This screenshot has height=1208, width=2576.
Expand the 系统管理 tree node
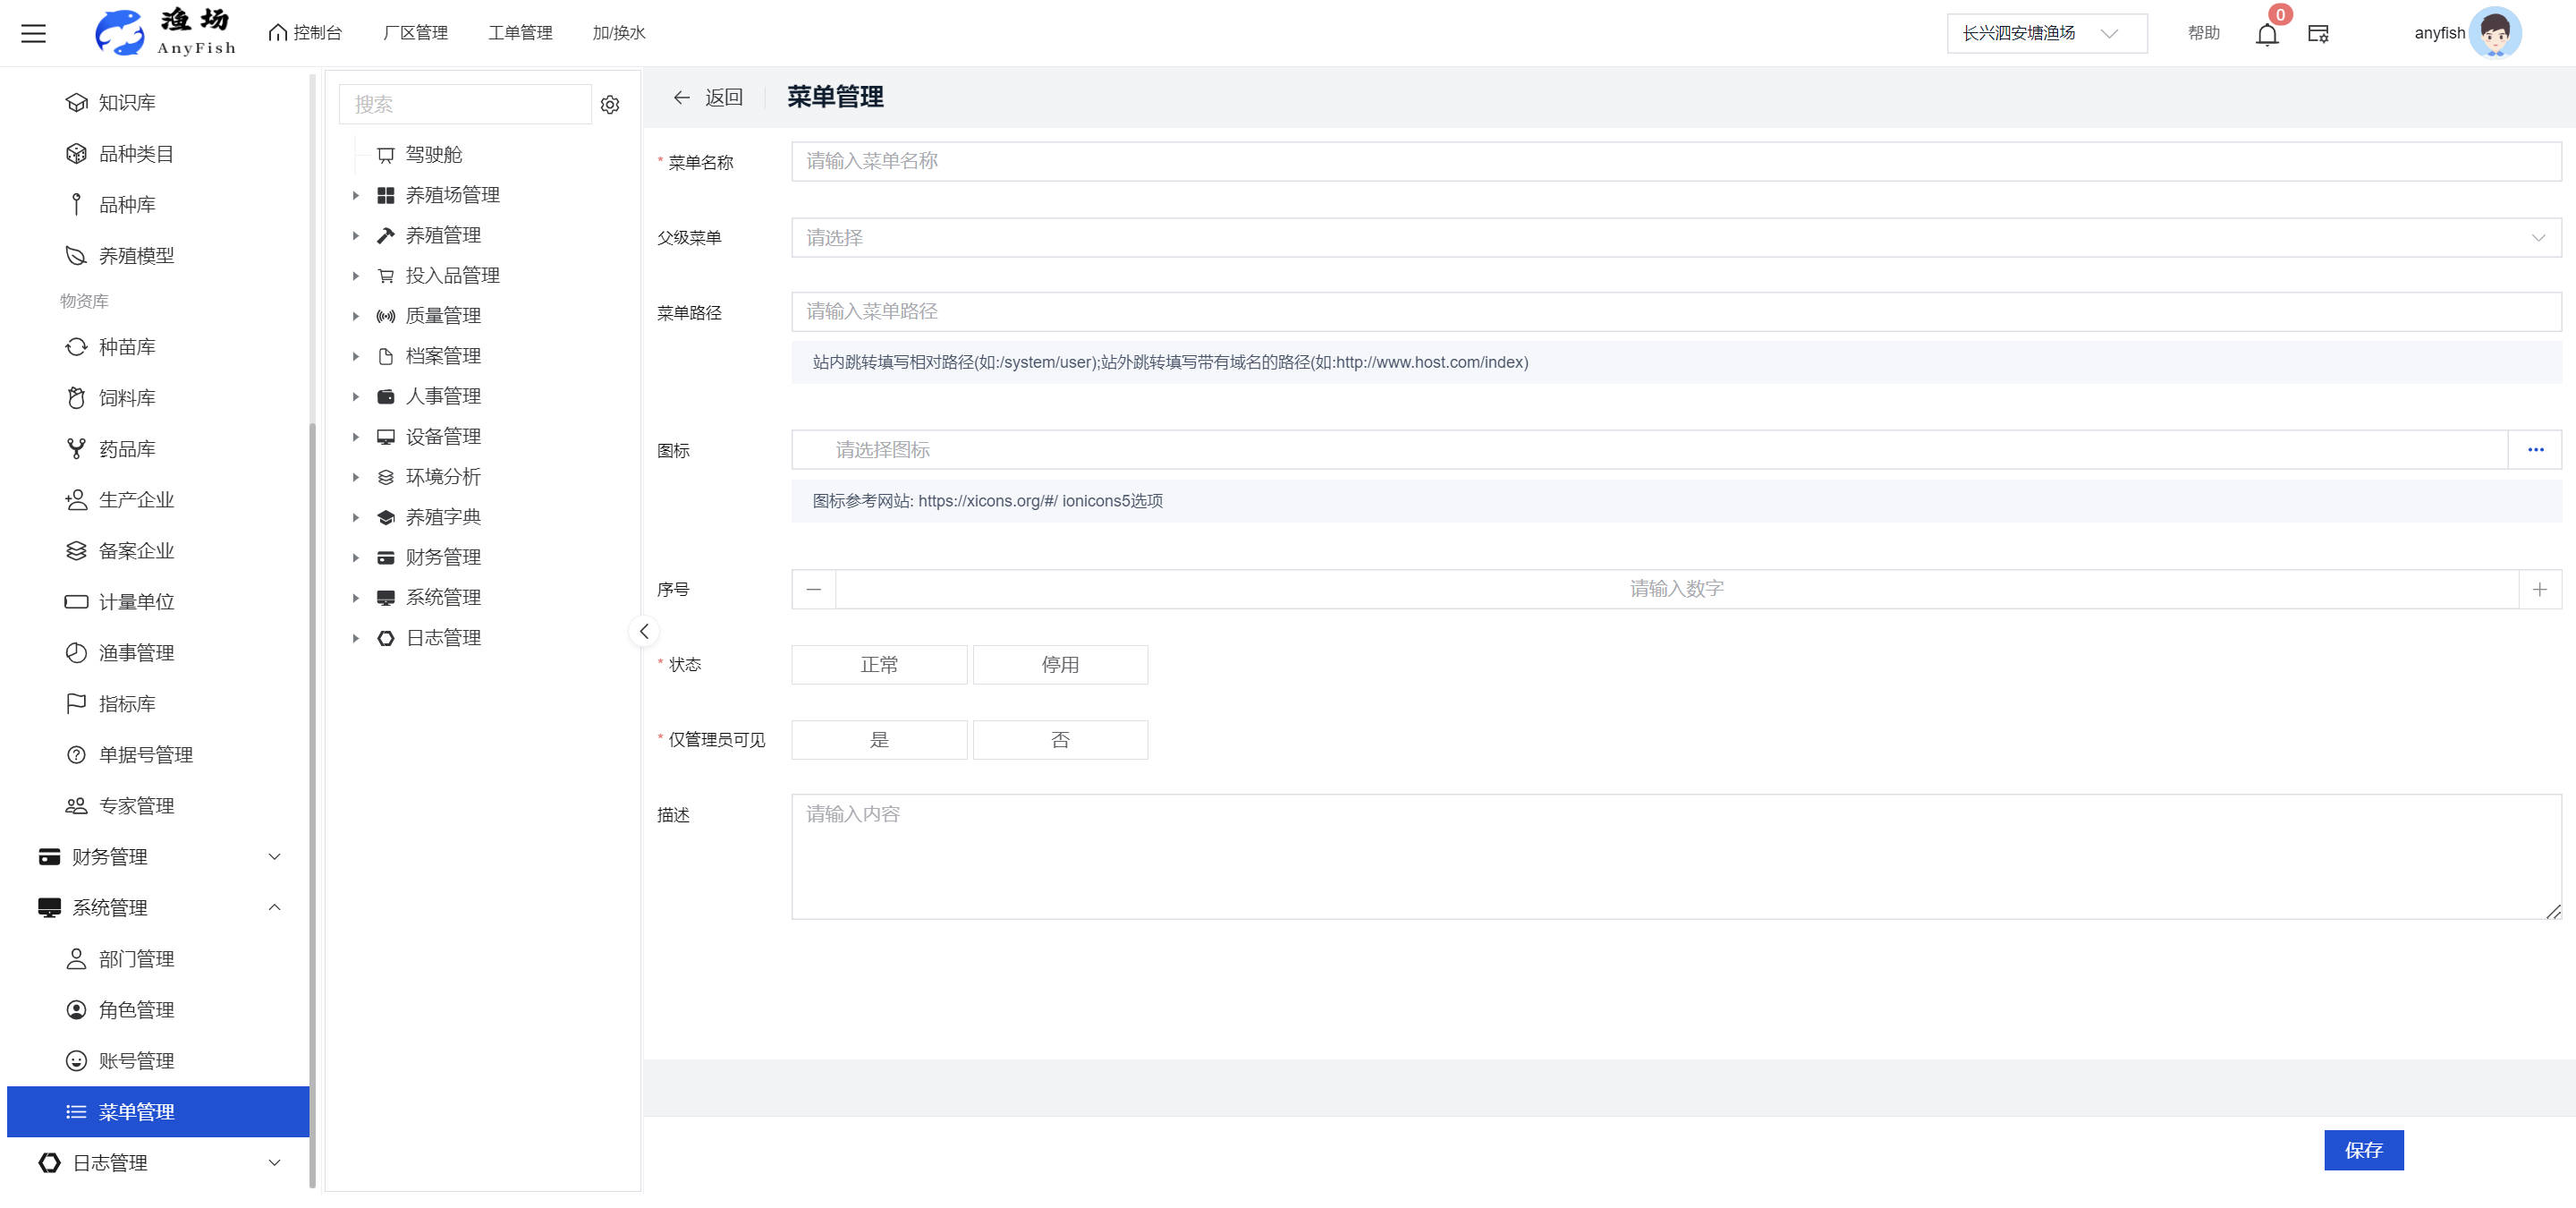click(x=355, y=598)
